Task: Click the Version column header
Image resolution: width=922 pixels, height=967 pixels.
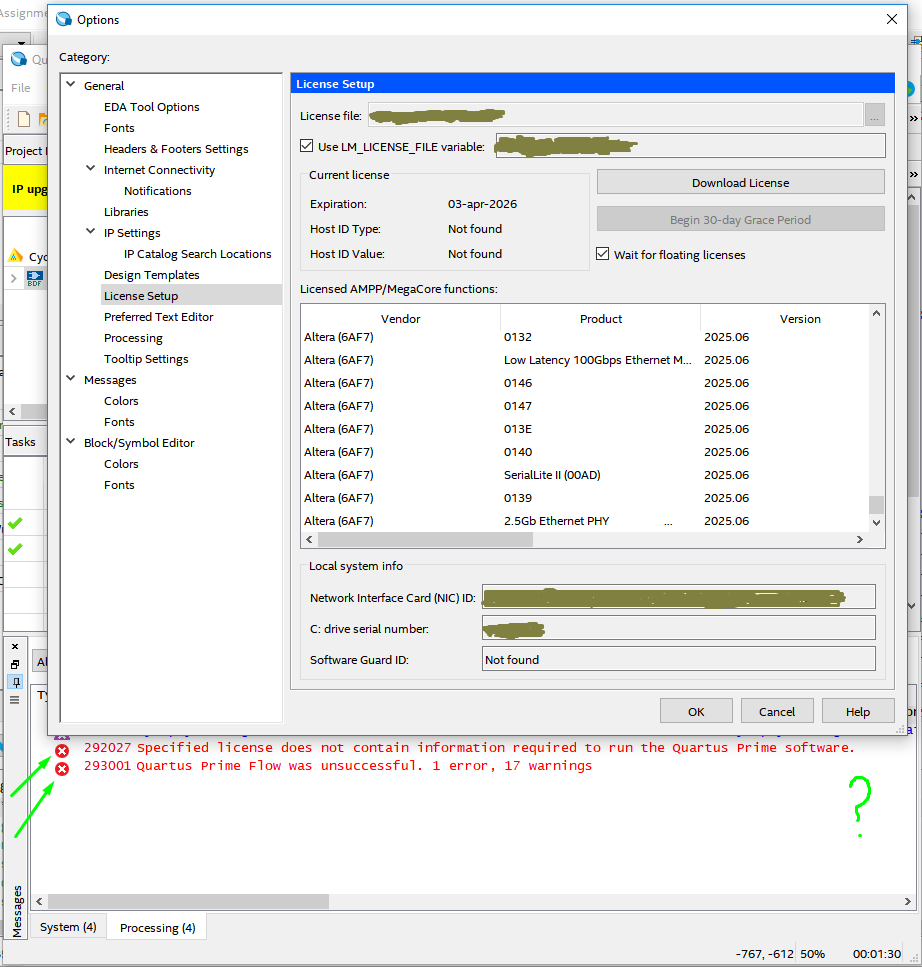Action: pos(800,318)
